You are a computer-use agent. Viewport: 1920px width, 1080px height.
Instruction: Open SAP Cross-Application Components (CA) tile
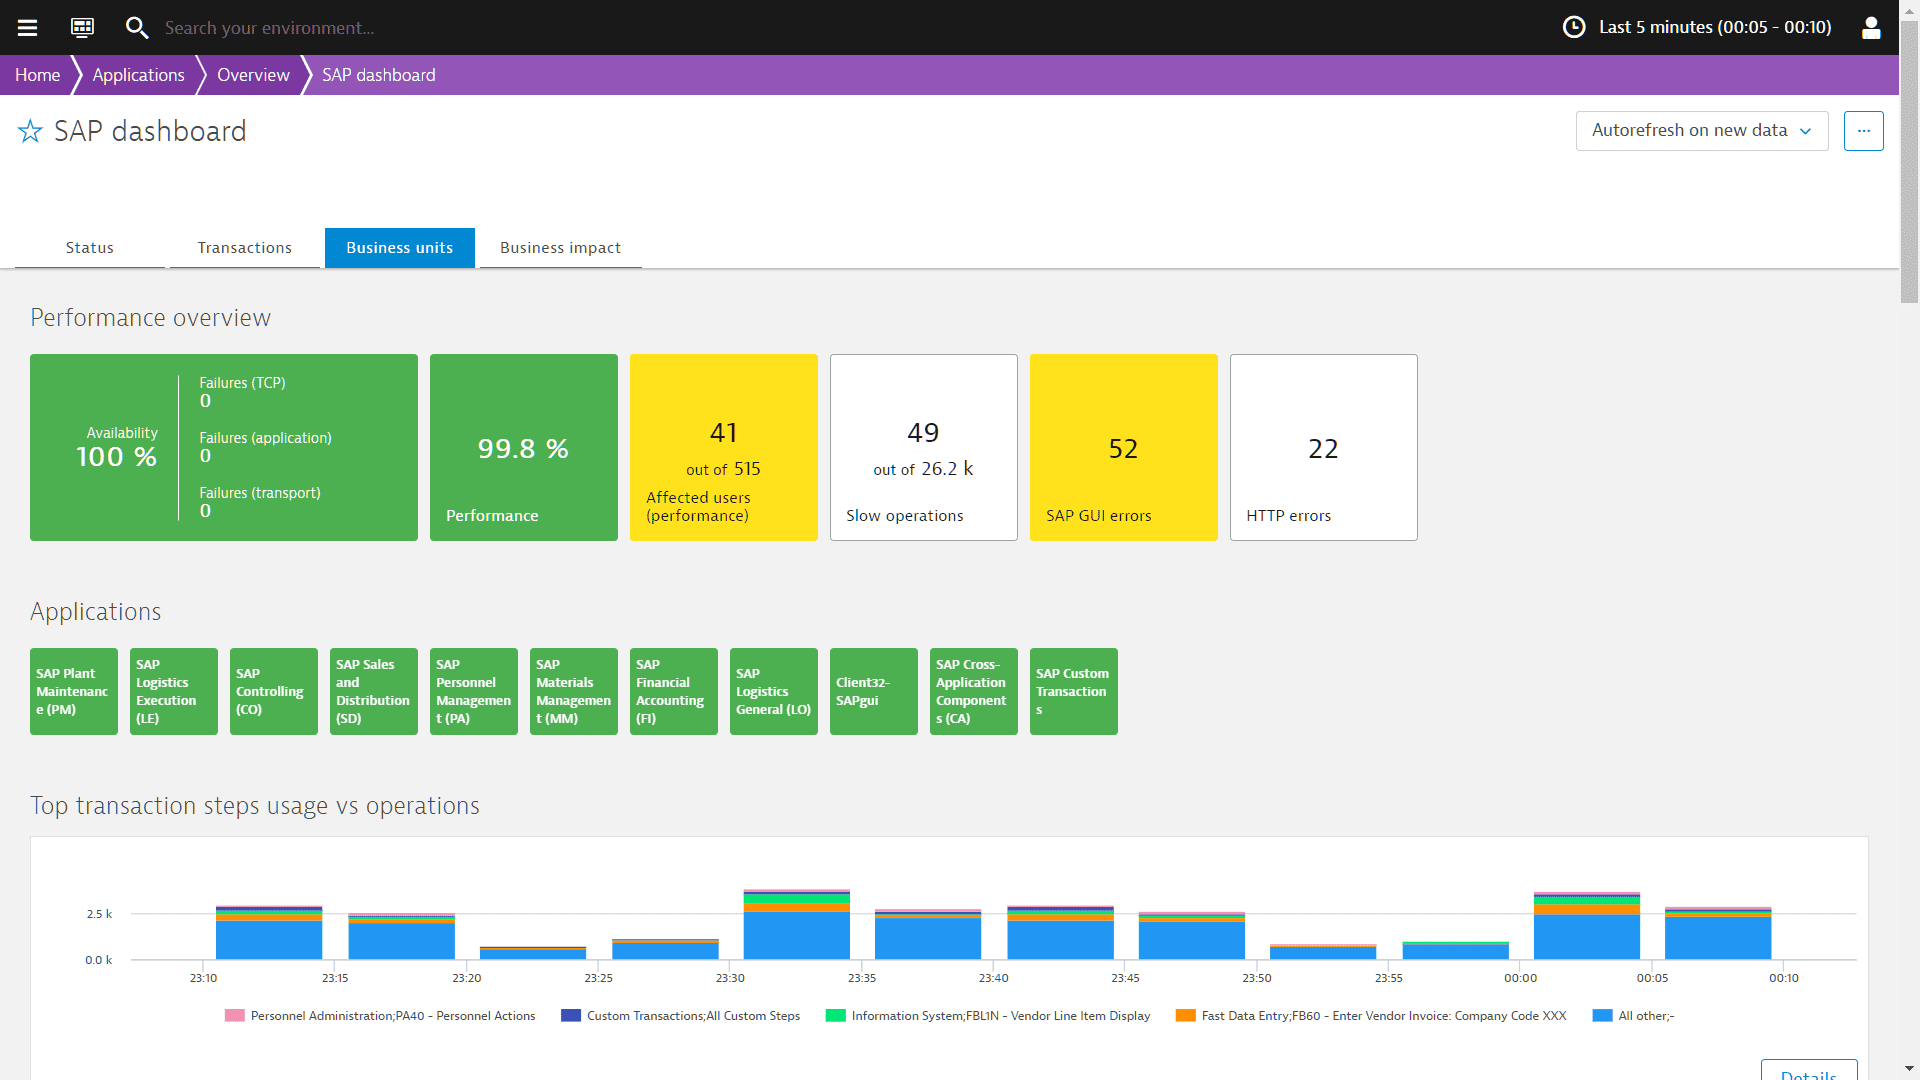pos(974,691)
